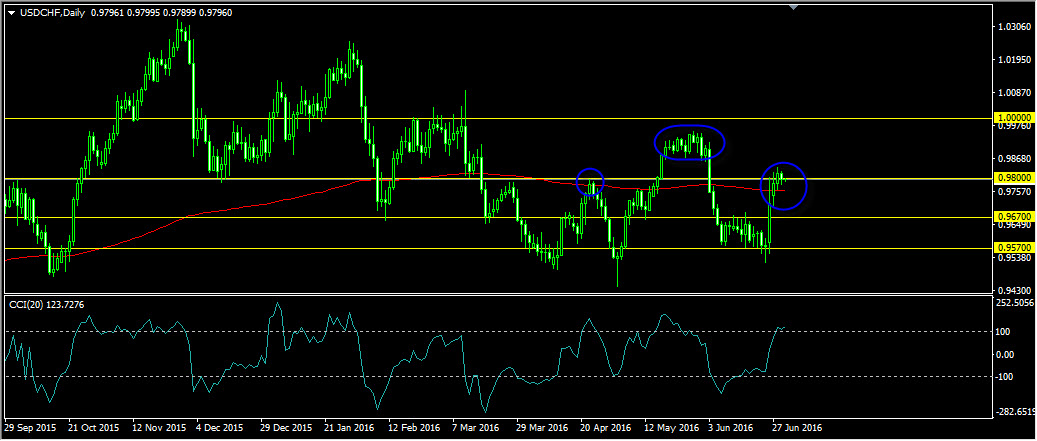Click the yellow 0.95700 price label
The width and height of the screenshot is (1037, 441).
pyautogui.click(x=1013, y=247)
